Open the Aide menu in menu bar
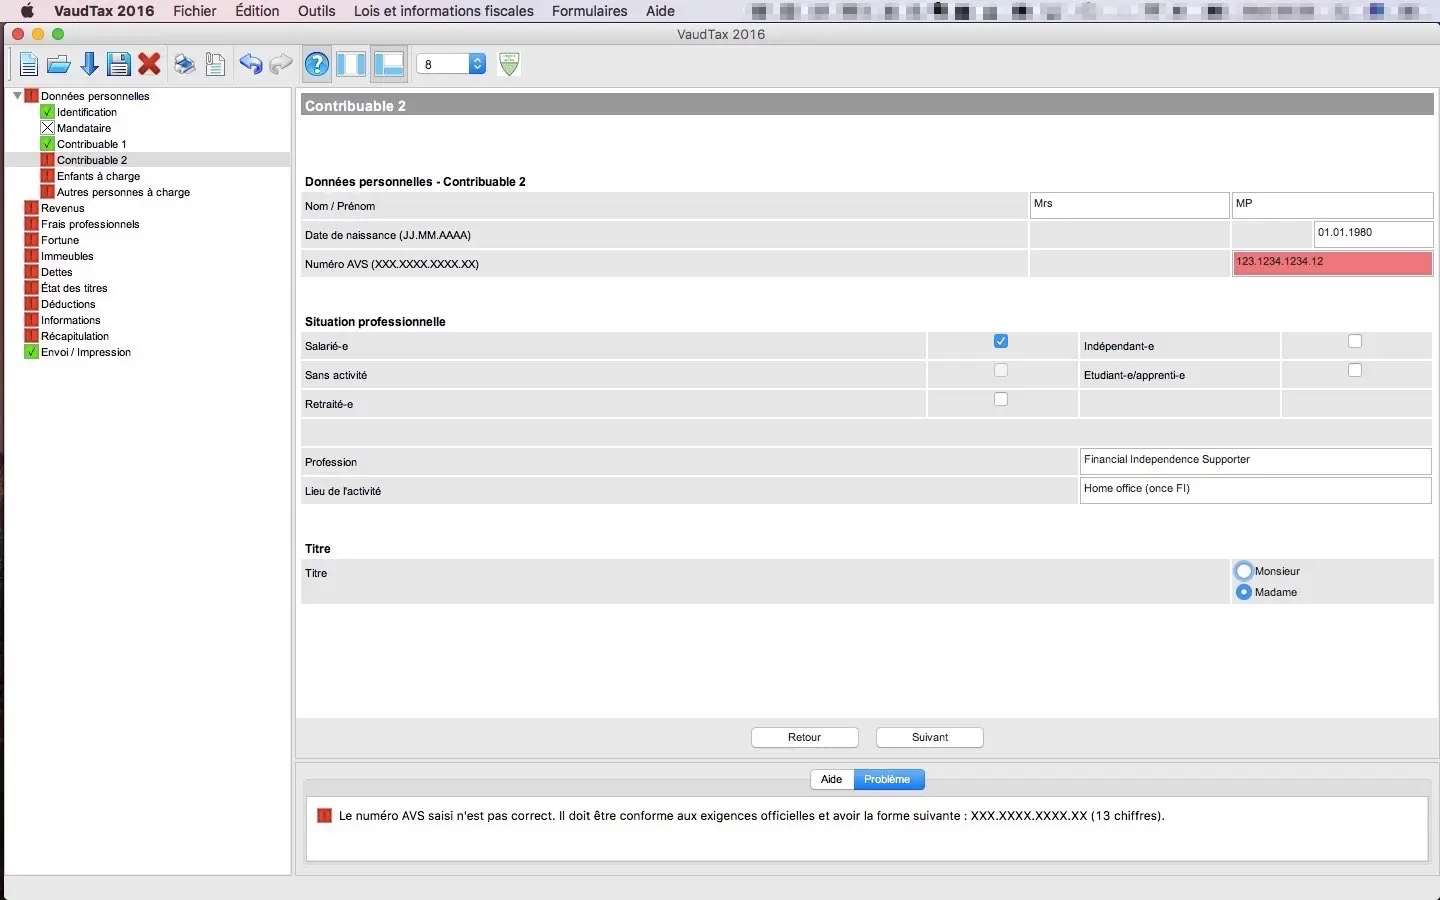 (660, 11)
